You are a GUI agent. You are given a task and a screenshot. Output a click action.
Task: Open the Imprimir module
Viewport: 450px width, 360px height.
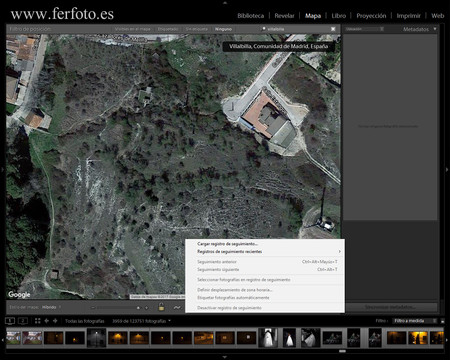coord(408,16)
